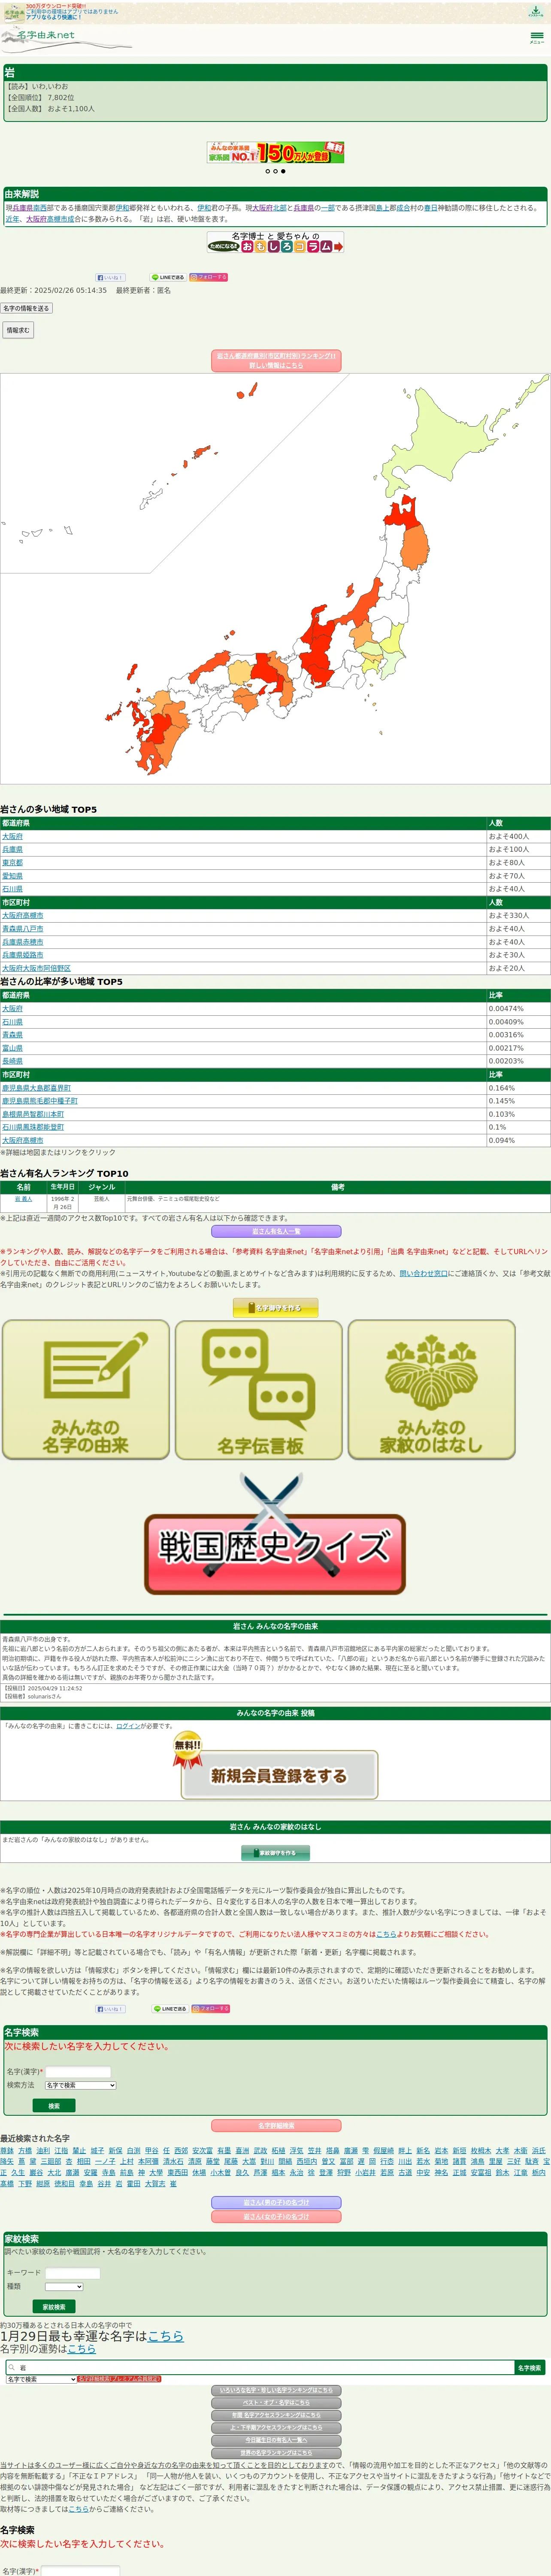Click 岩さん(男の子)の名づけ button
The image size is (551, 2576).
pyautogui.click(x=276, y=2202)
